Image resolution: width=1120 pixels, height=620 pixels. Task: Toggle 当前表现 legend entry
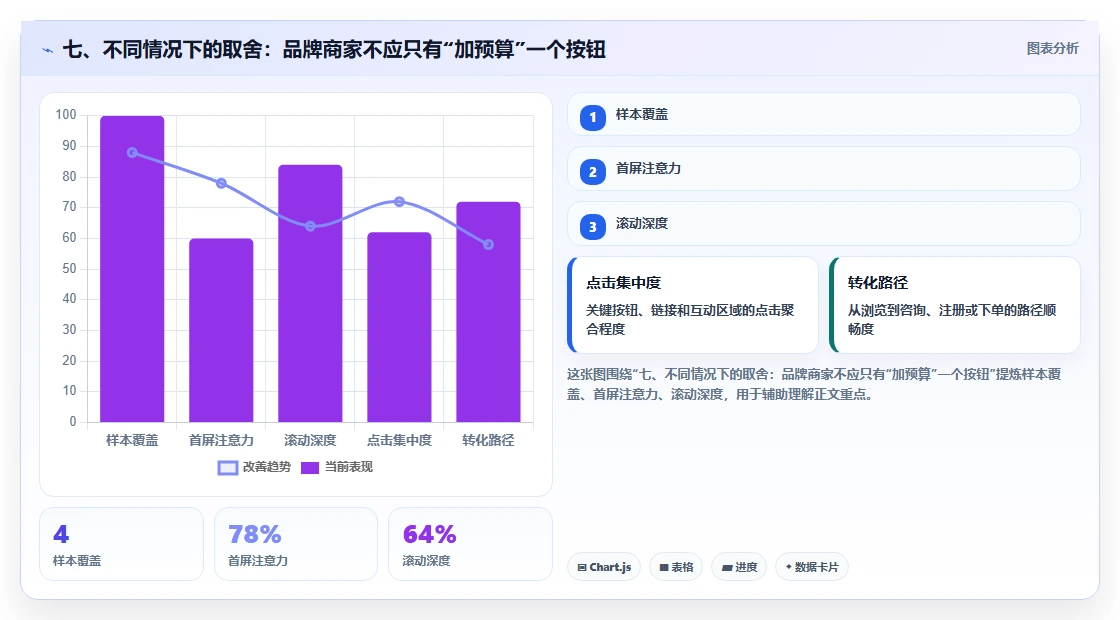(337, 467)
